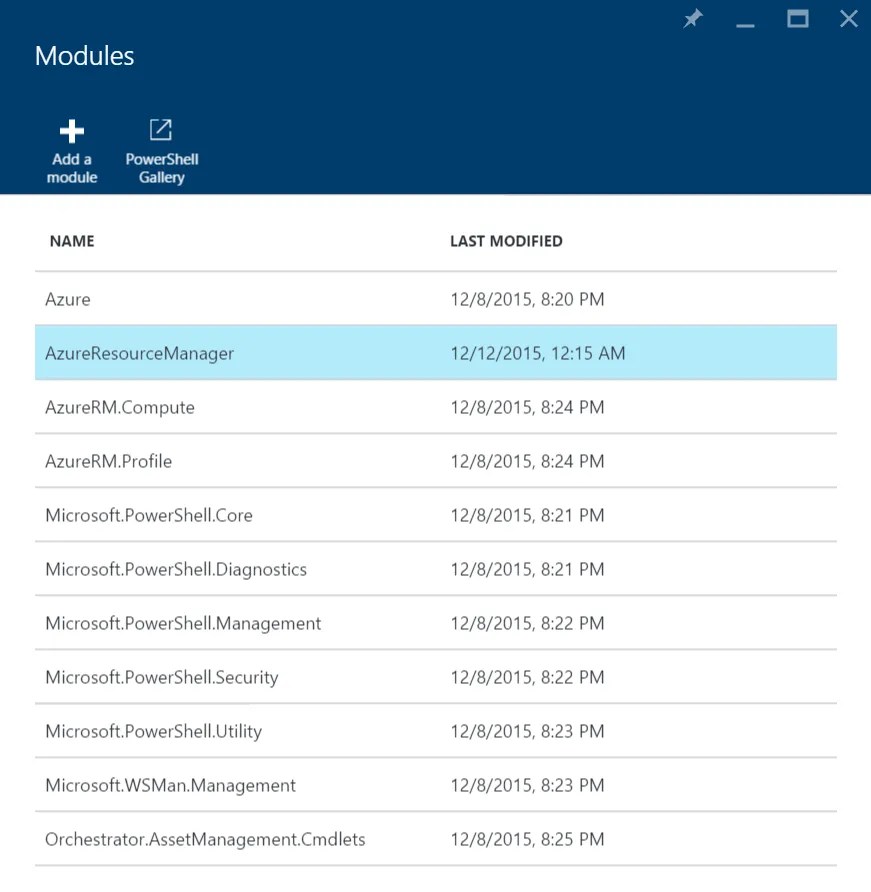Click the date in Microsoft.PowerShell.Diagnostics row
Screen dimensions: 871x892
coord(527,569)
